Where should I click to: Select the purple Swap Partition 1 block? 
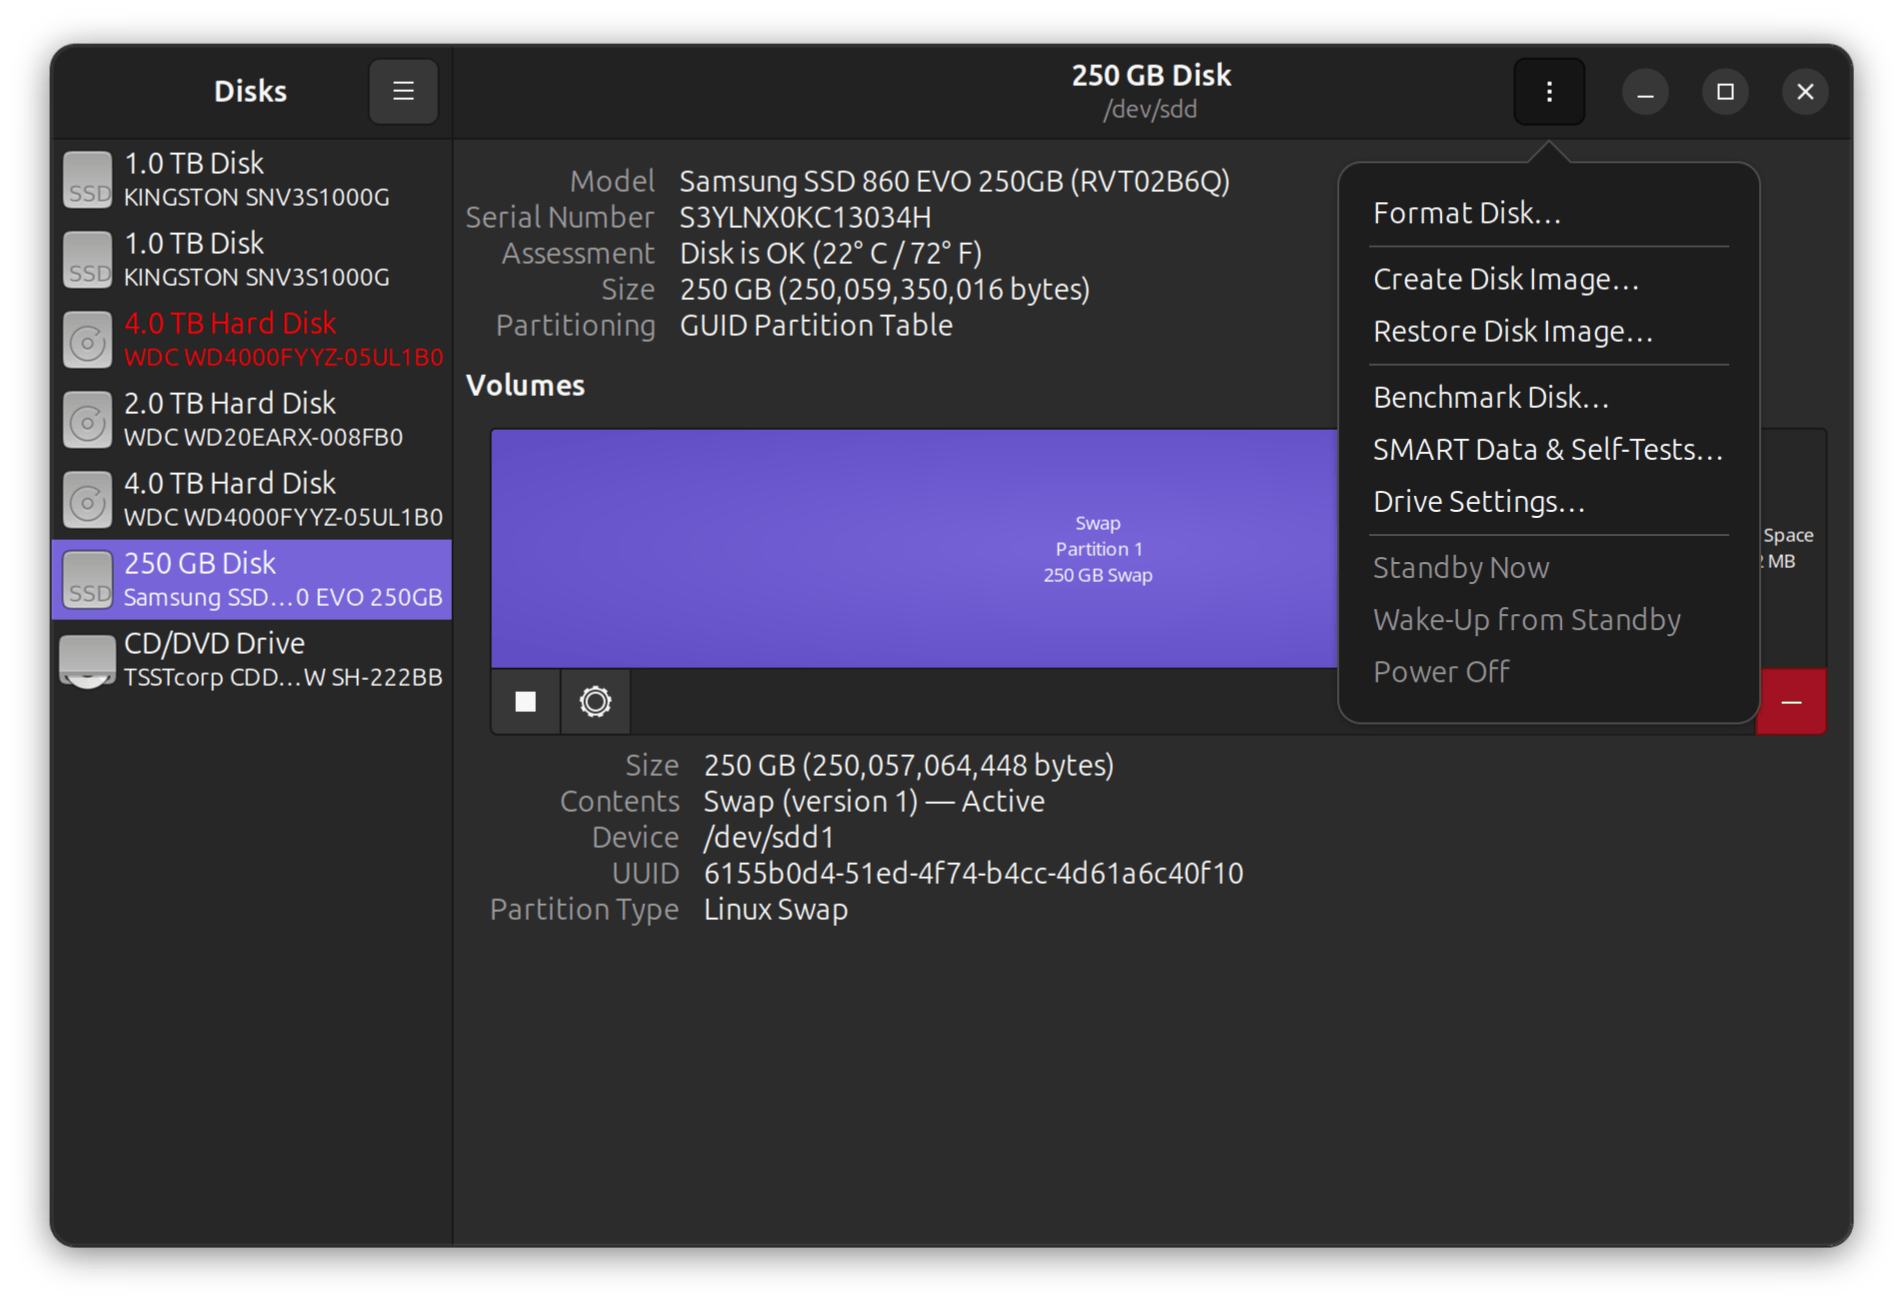pyautogui.click(x=913, y=548)
